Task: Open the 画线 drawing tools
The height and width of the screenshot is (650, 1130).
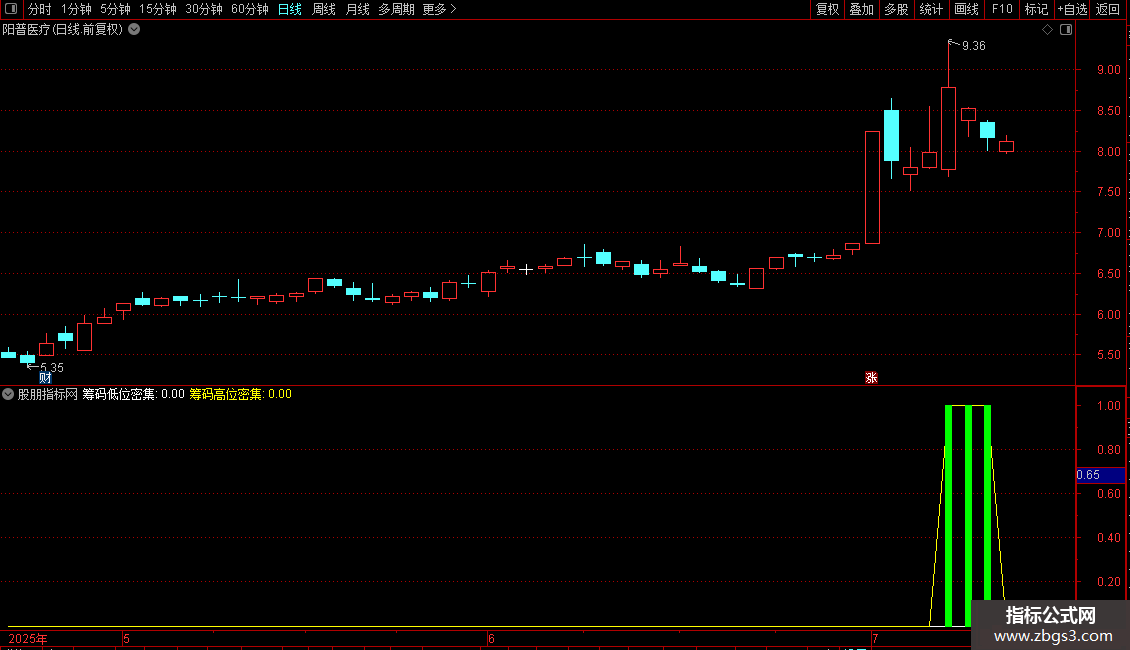Action: point(966,9)
